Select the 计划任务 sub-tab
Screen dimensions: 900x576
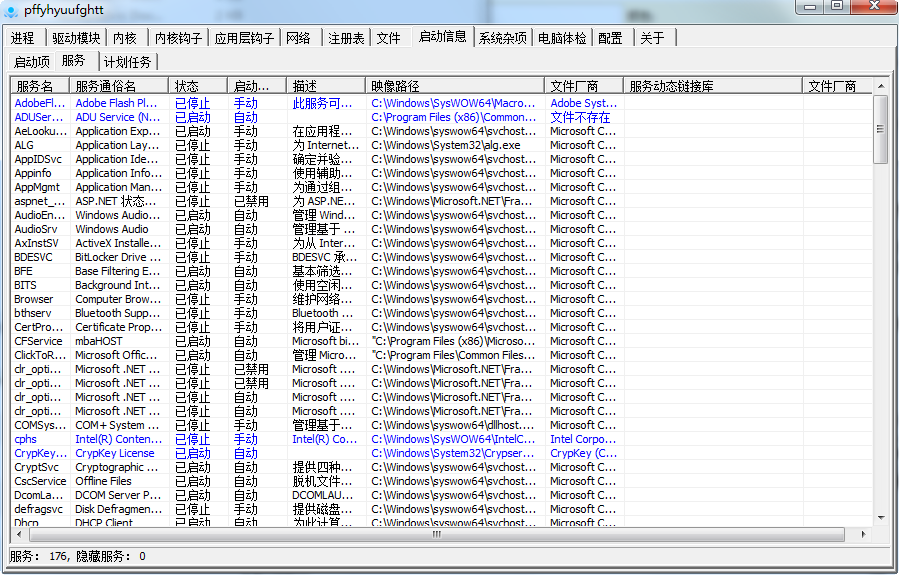tap(128, 62)
